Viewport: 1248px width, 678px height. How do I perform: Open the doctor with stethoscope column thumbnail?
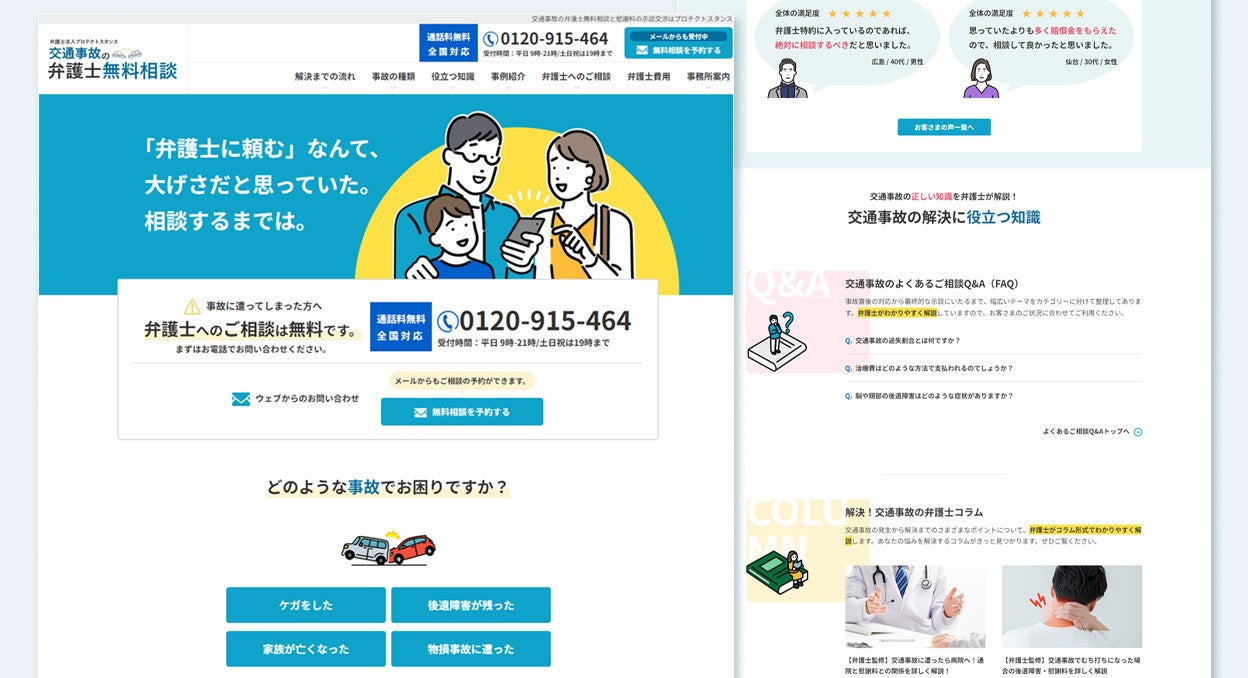tap(915, 607)
